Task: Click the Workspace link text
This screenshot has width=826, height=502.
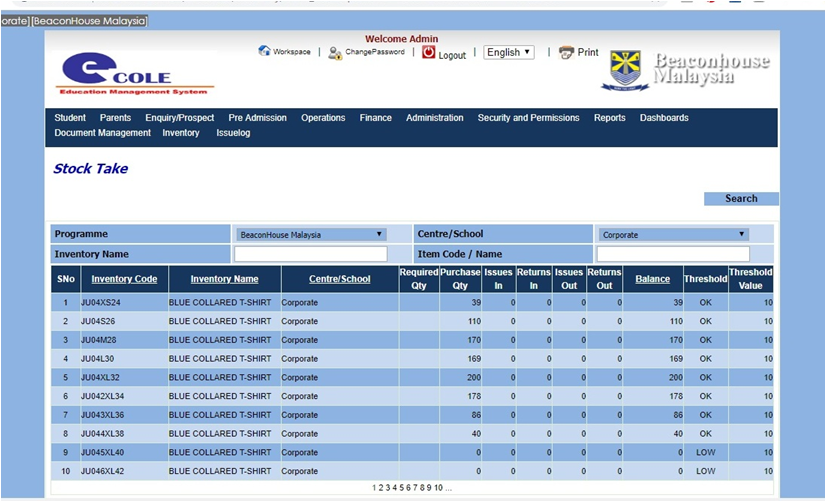Action: click(x=292, y=52)
